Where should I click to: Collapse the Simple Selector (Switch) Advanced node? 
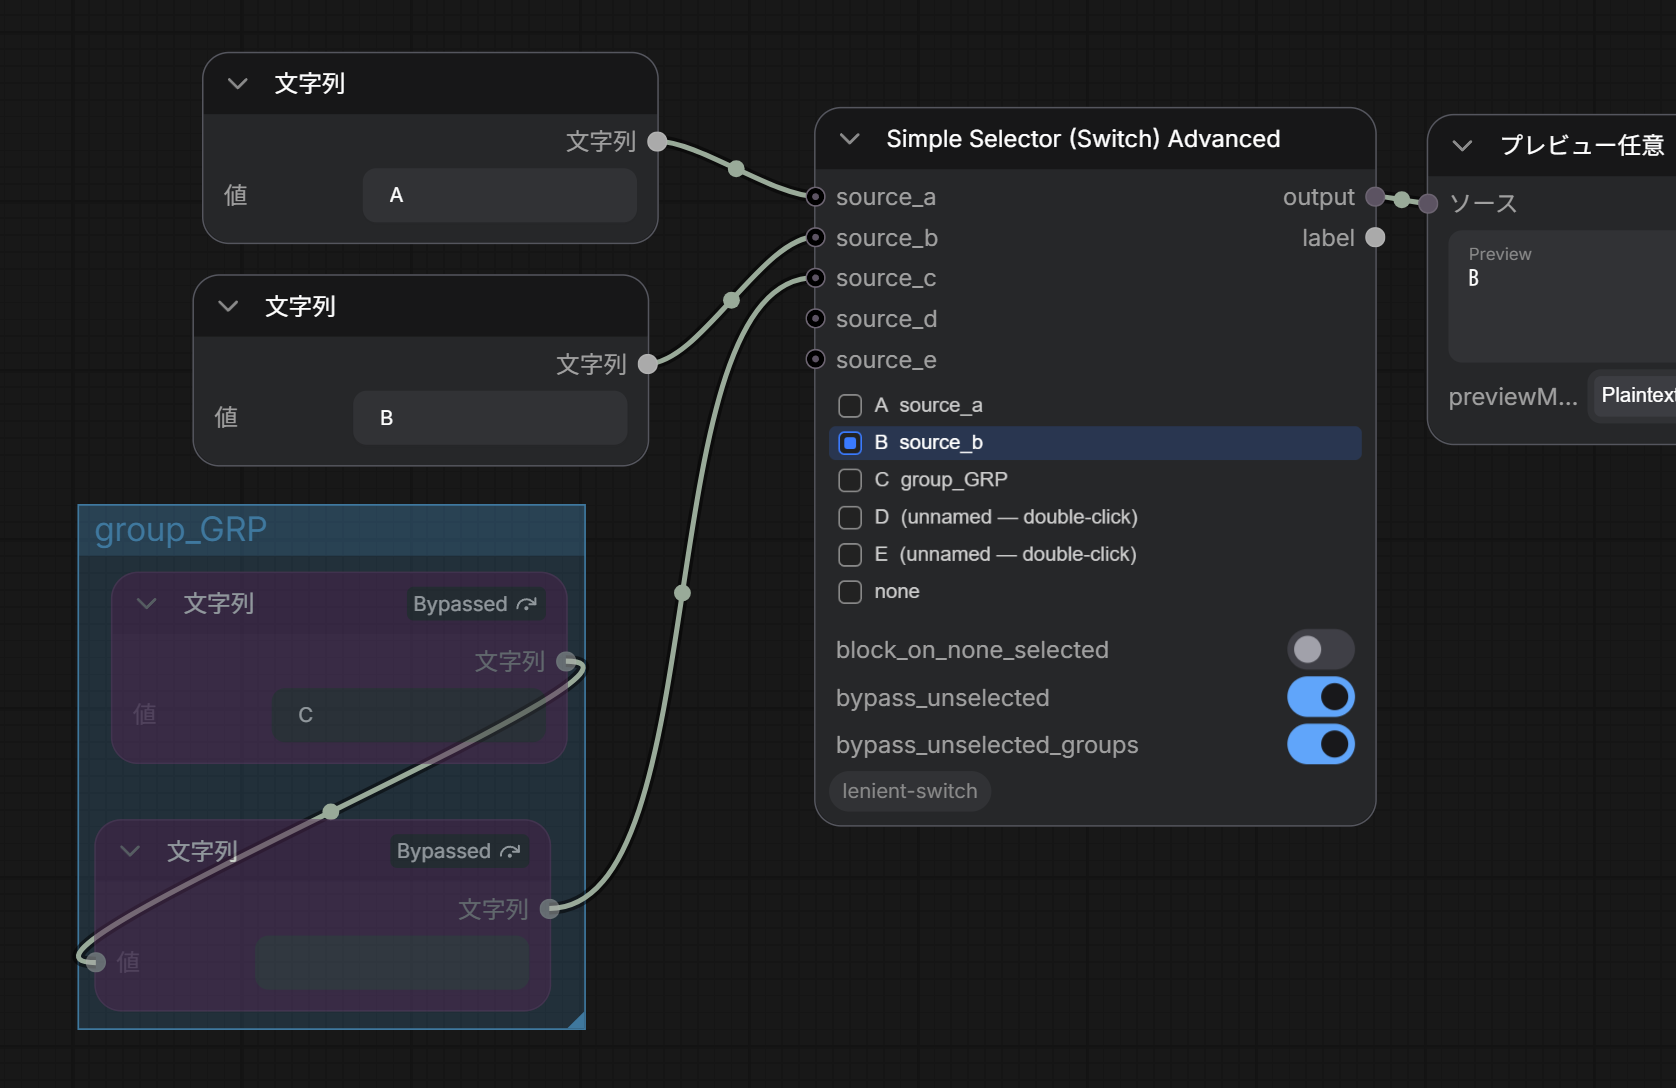(850, 139)
